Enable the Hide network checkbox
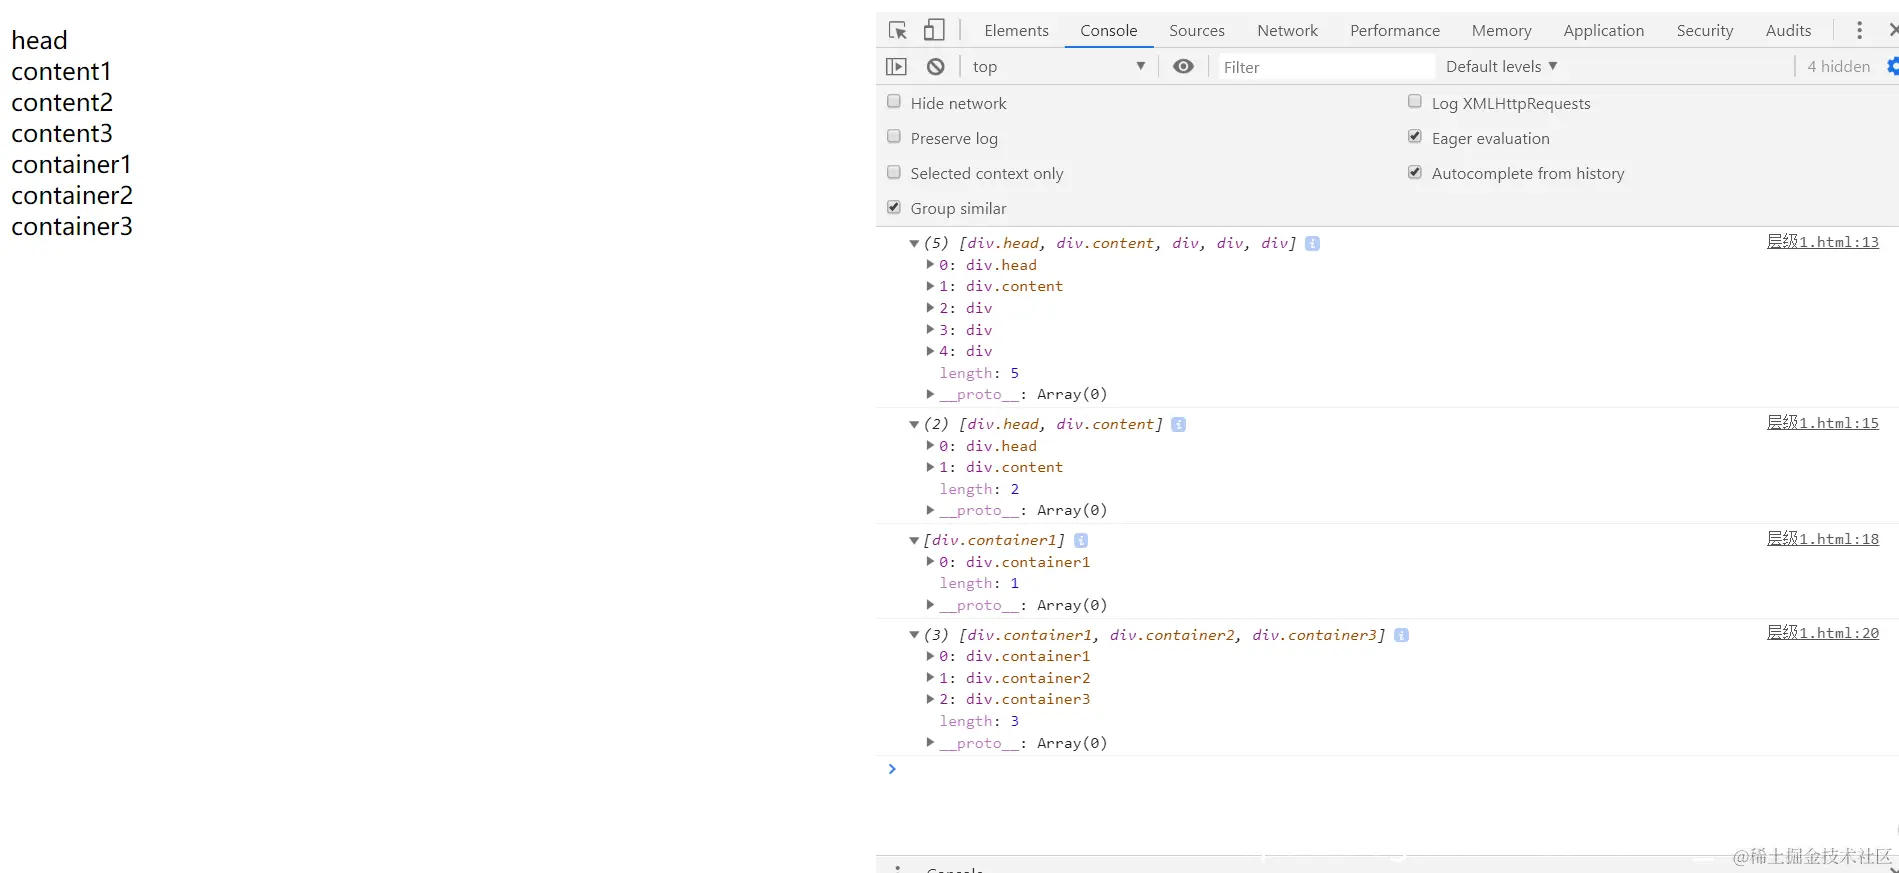 894,101
